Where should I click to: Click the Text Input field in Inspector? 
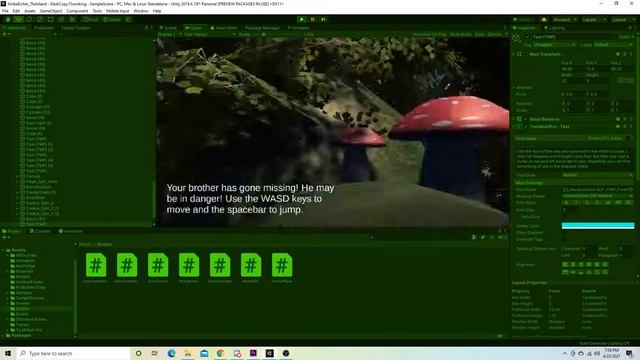click(574, 158)
